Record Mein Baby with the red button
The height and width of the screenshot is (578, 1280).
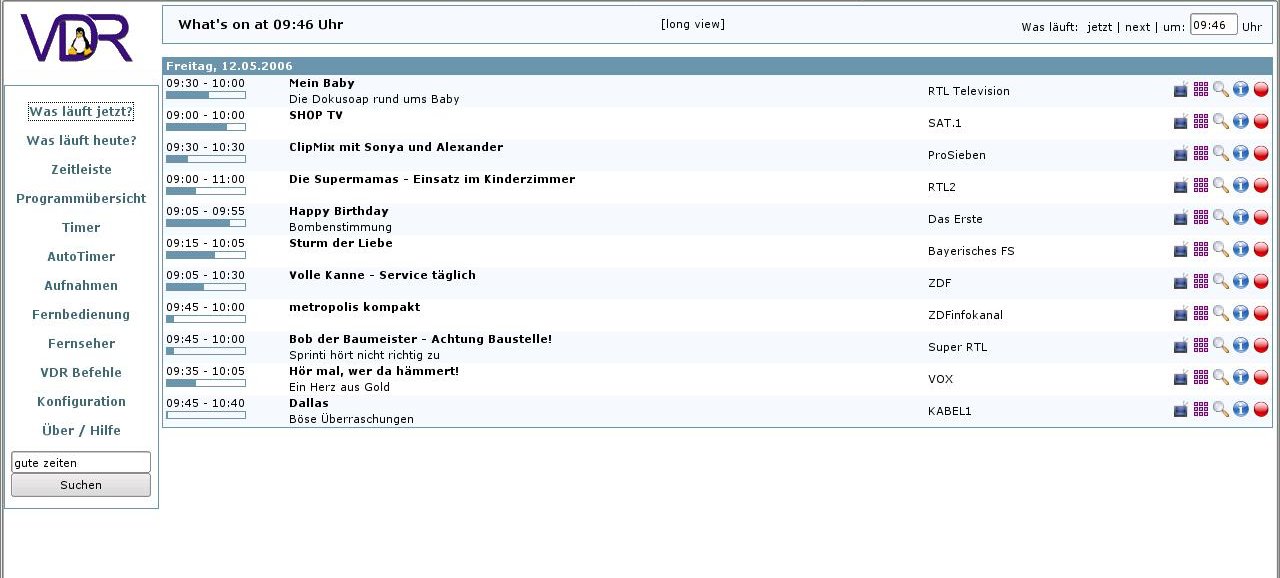pyautogui.click(x=1261, y=90)
